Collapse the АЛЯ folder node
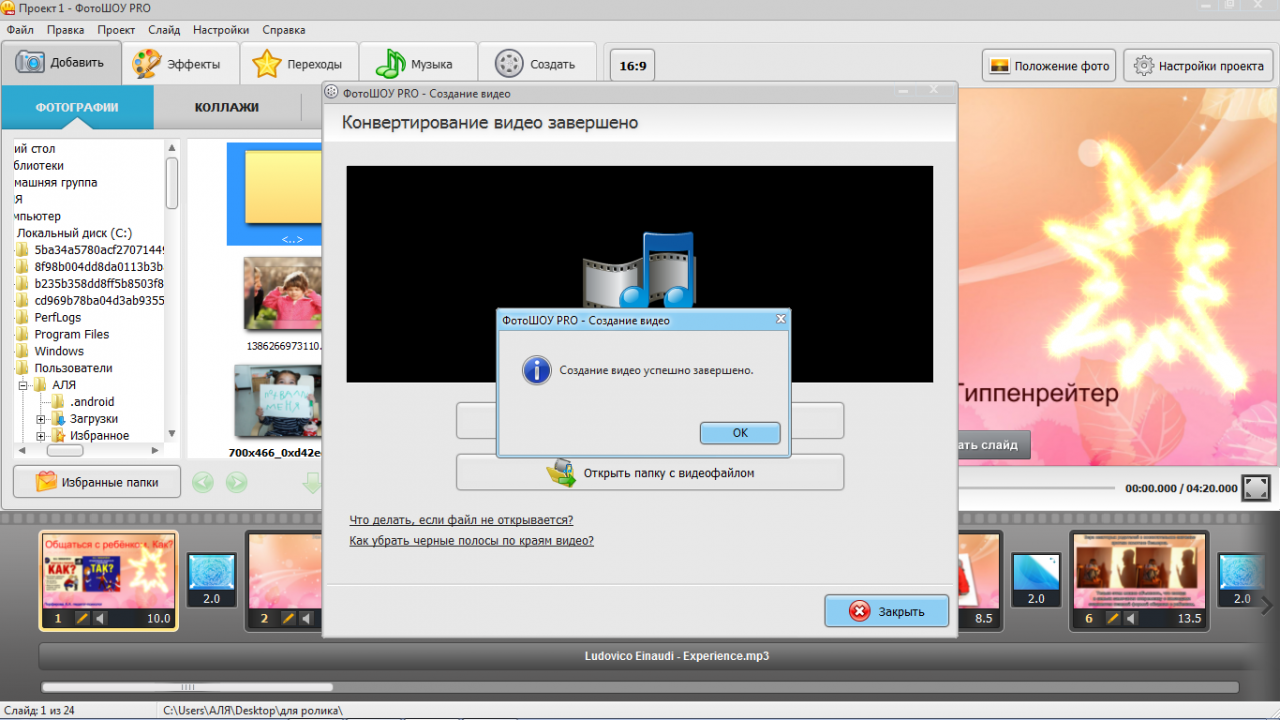 24,385
